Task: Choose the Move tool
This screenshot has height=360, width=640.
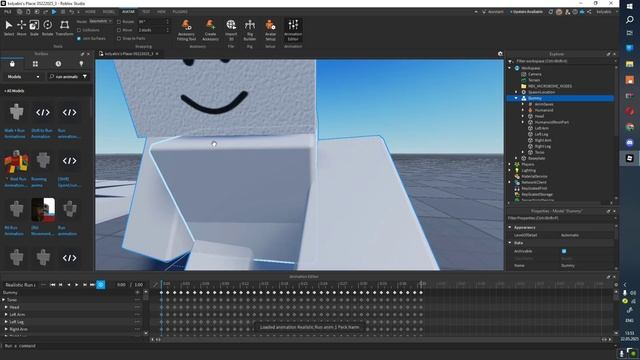Action: (x=21, y=26)
